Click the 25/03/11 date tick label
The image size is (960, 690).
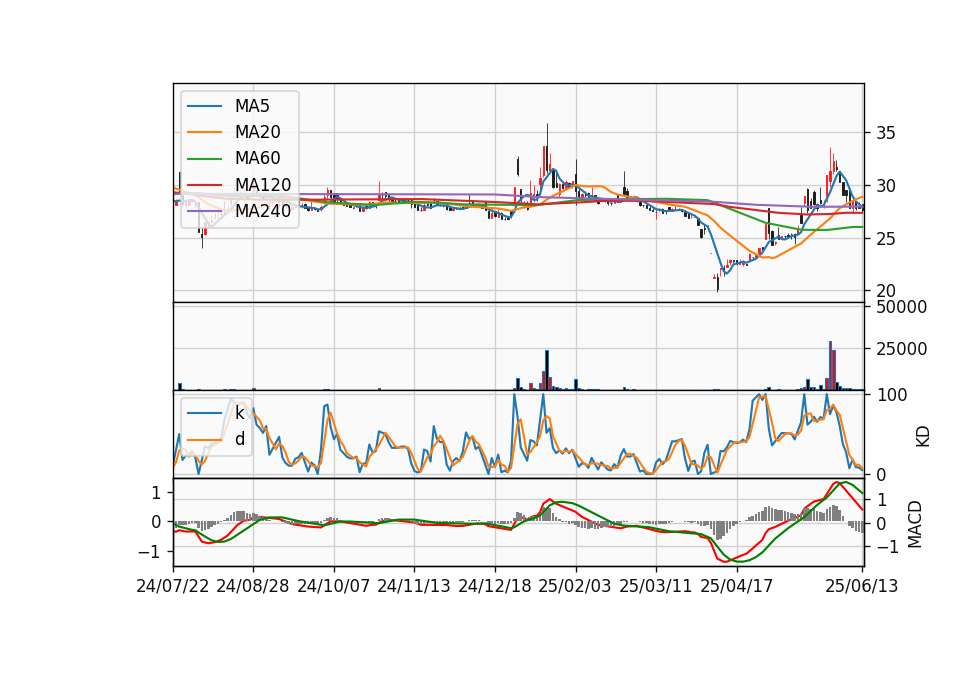click(x=656, y=586)
